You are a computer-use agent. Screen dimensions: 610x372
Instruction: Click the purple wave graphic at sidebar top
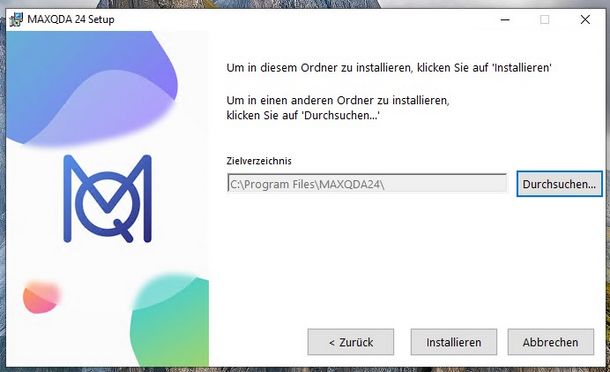[x=92, y=89]
